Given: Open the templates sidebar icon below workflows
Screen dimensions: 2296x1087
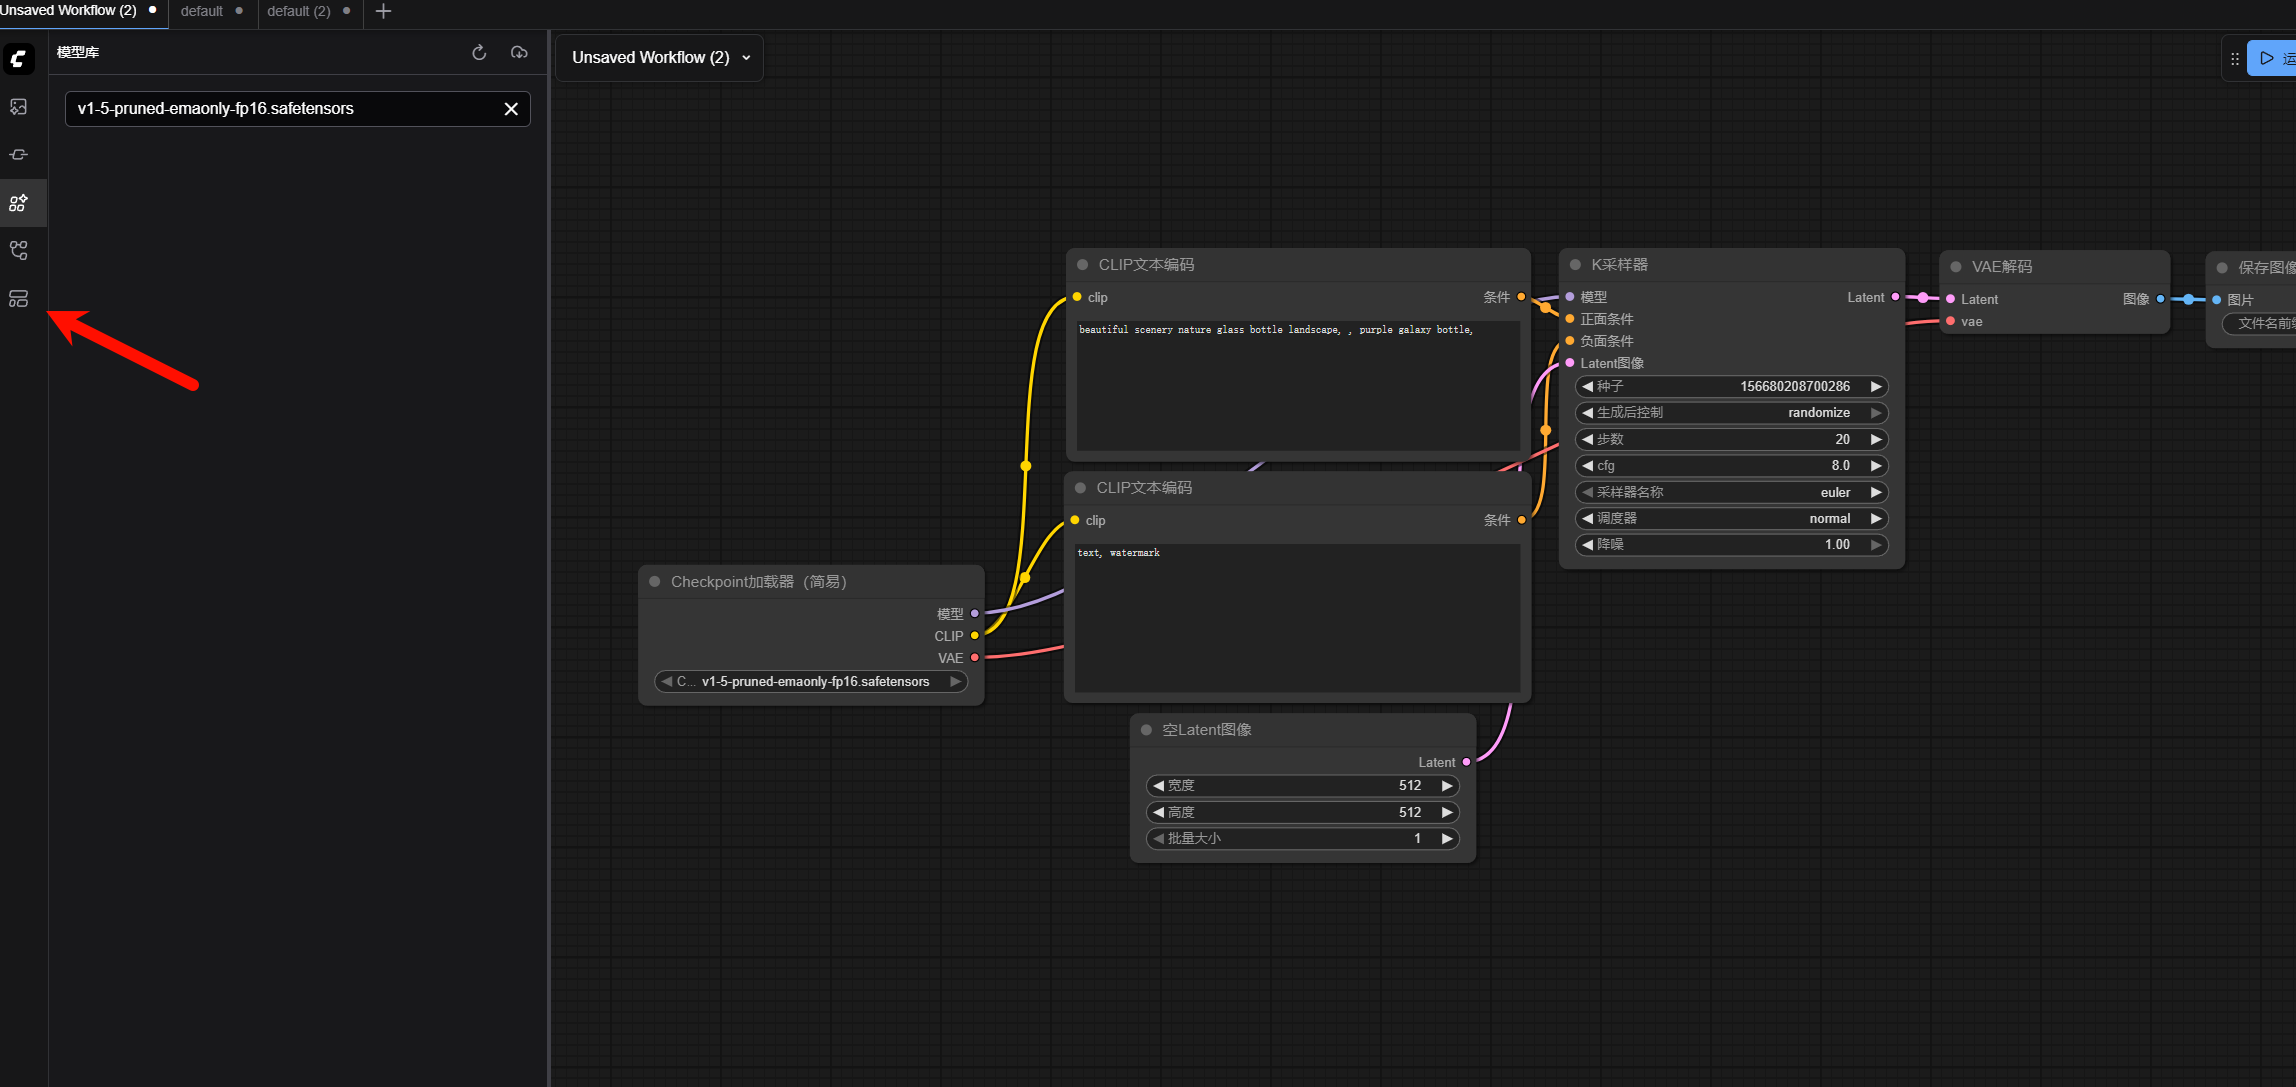Looking at the screenshot, I should (19, 299).
